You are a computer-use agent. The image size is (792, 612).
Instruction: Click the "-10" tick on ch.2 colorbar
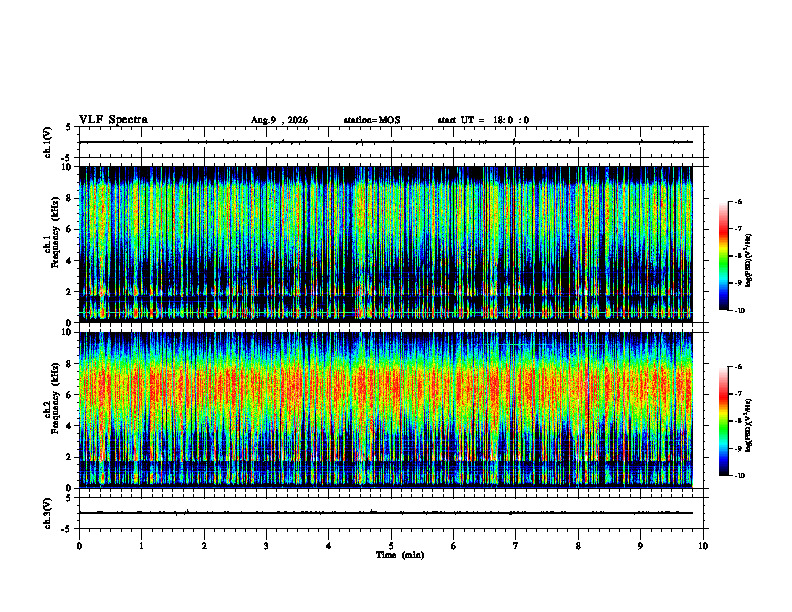739,476
